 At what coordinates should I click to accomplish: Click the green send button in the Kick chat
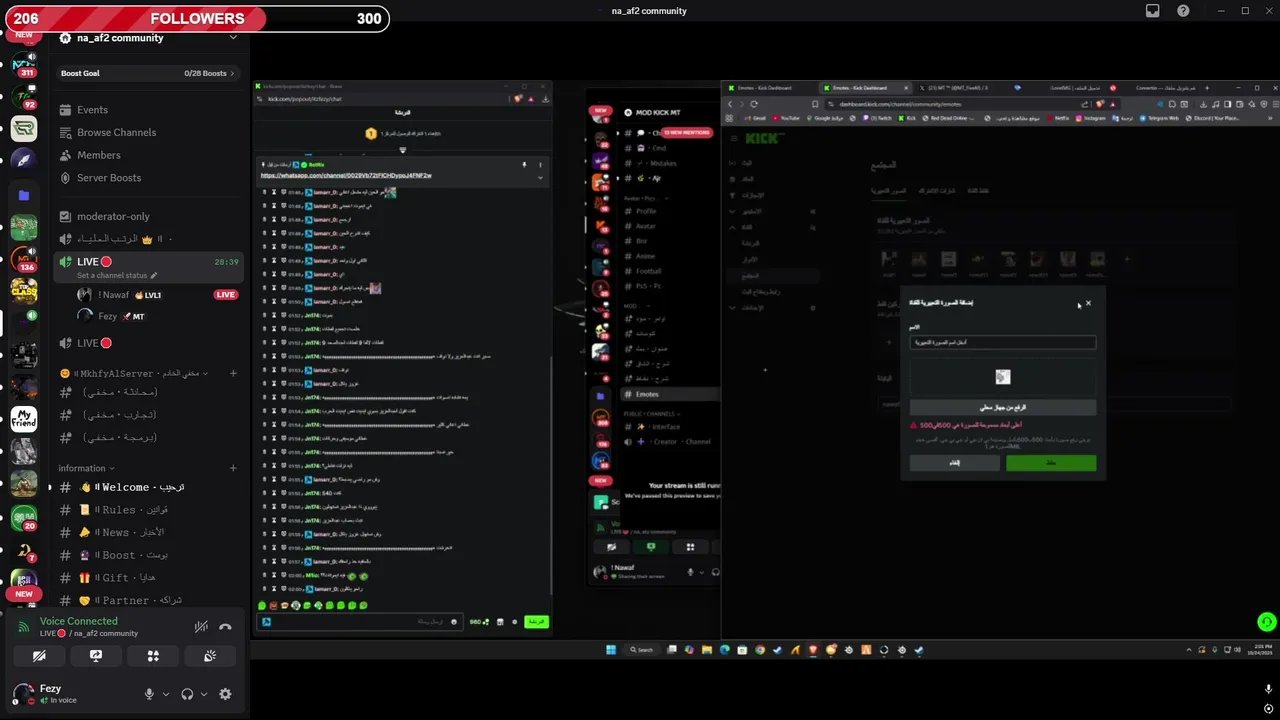537,622
